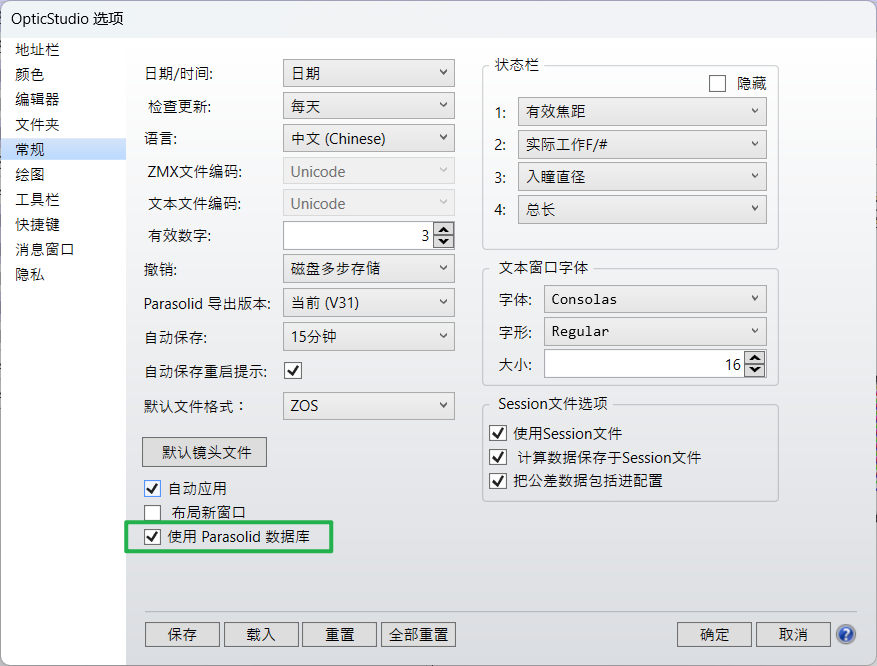Uncheck 使用Session文件 option
The height and width of the screenshot is (666, 877).
[498, 433]
